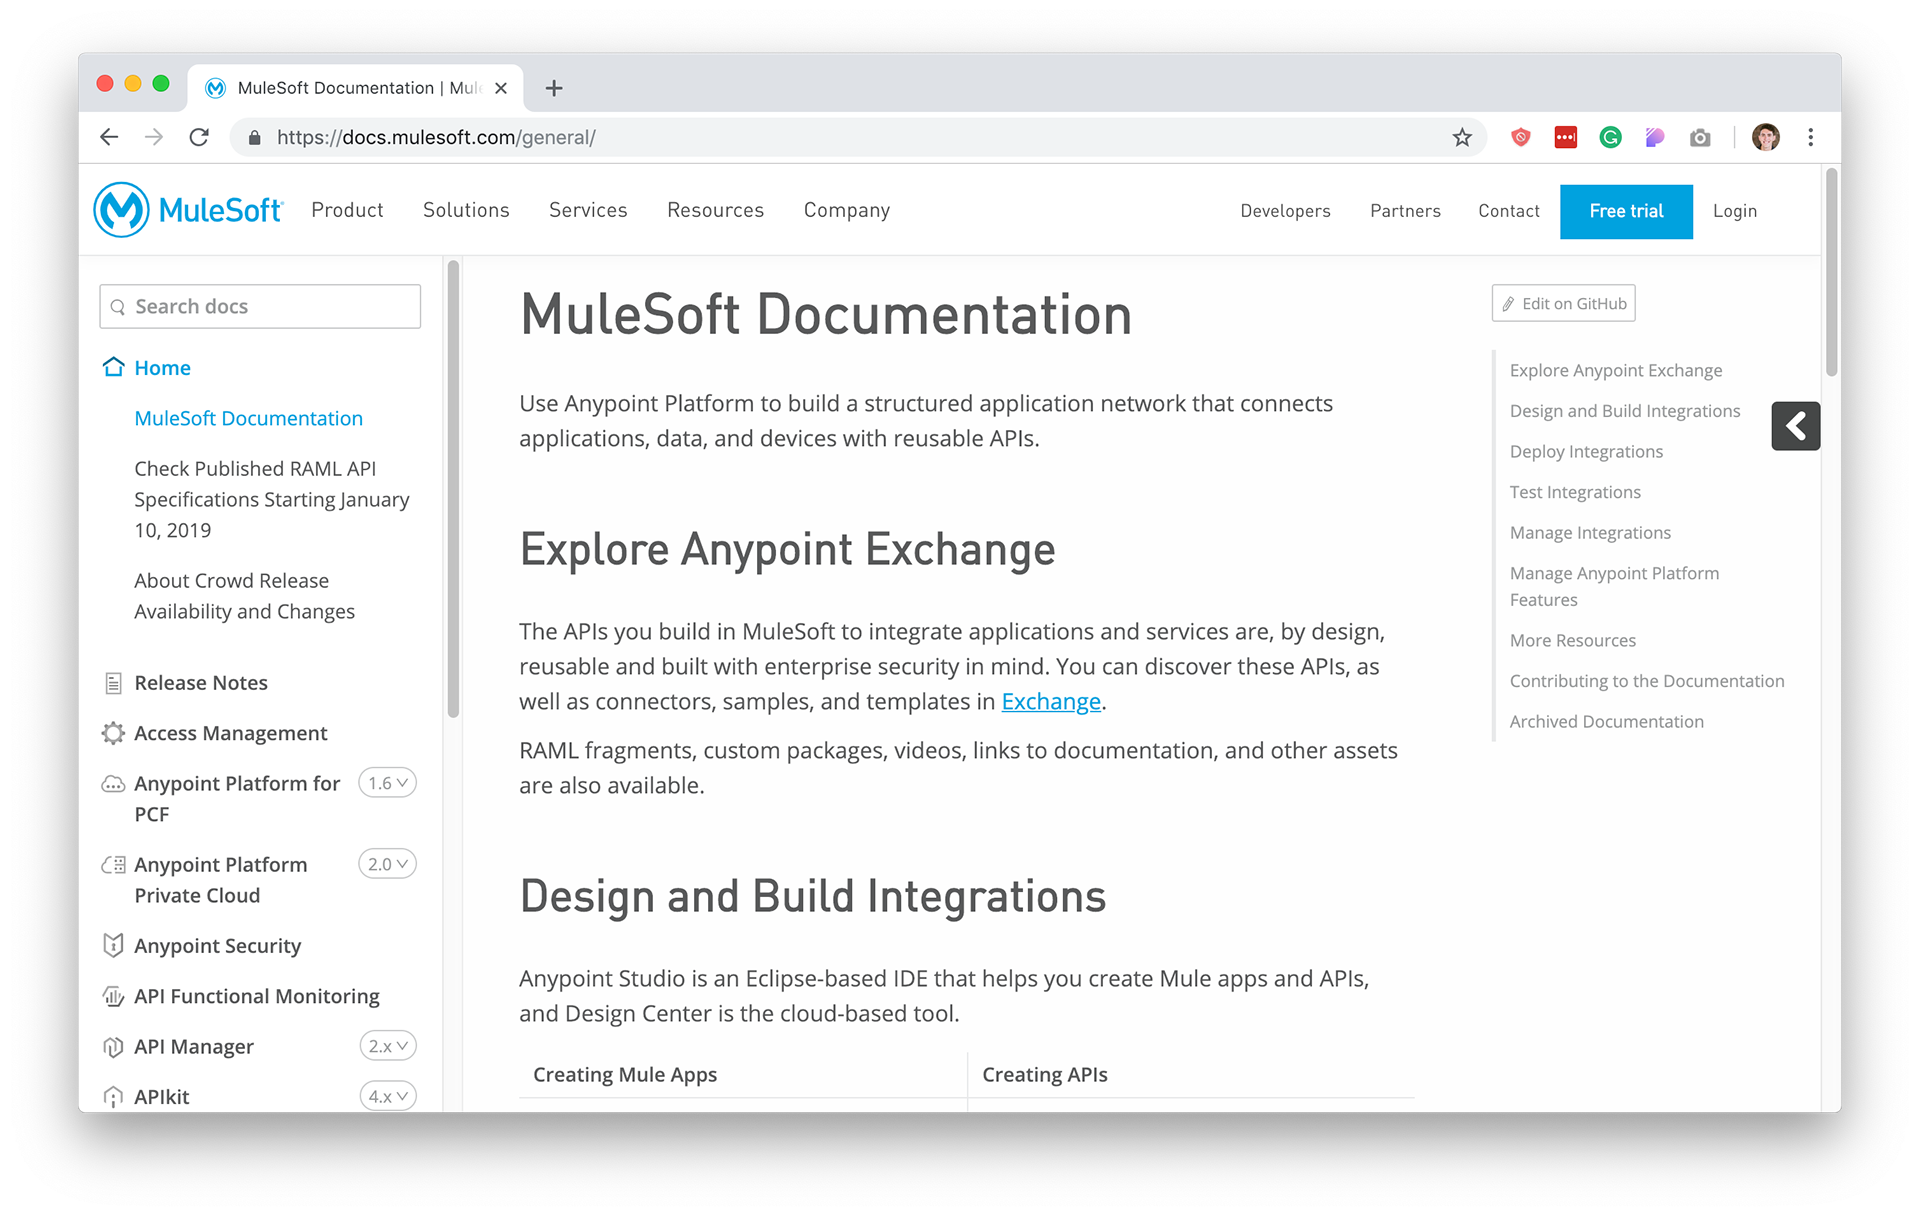Click the Grammarly extension icon

pyautogui.click(x=1610, y=138)
